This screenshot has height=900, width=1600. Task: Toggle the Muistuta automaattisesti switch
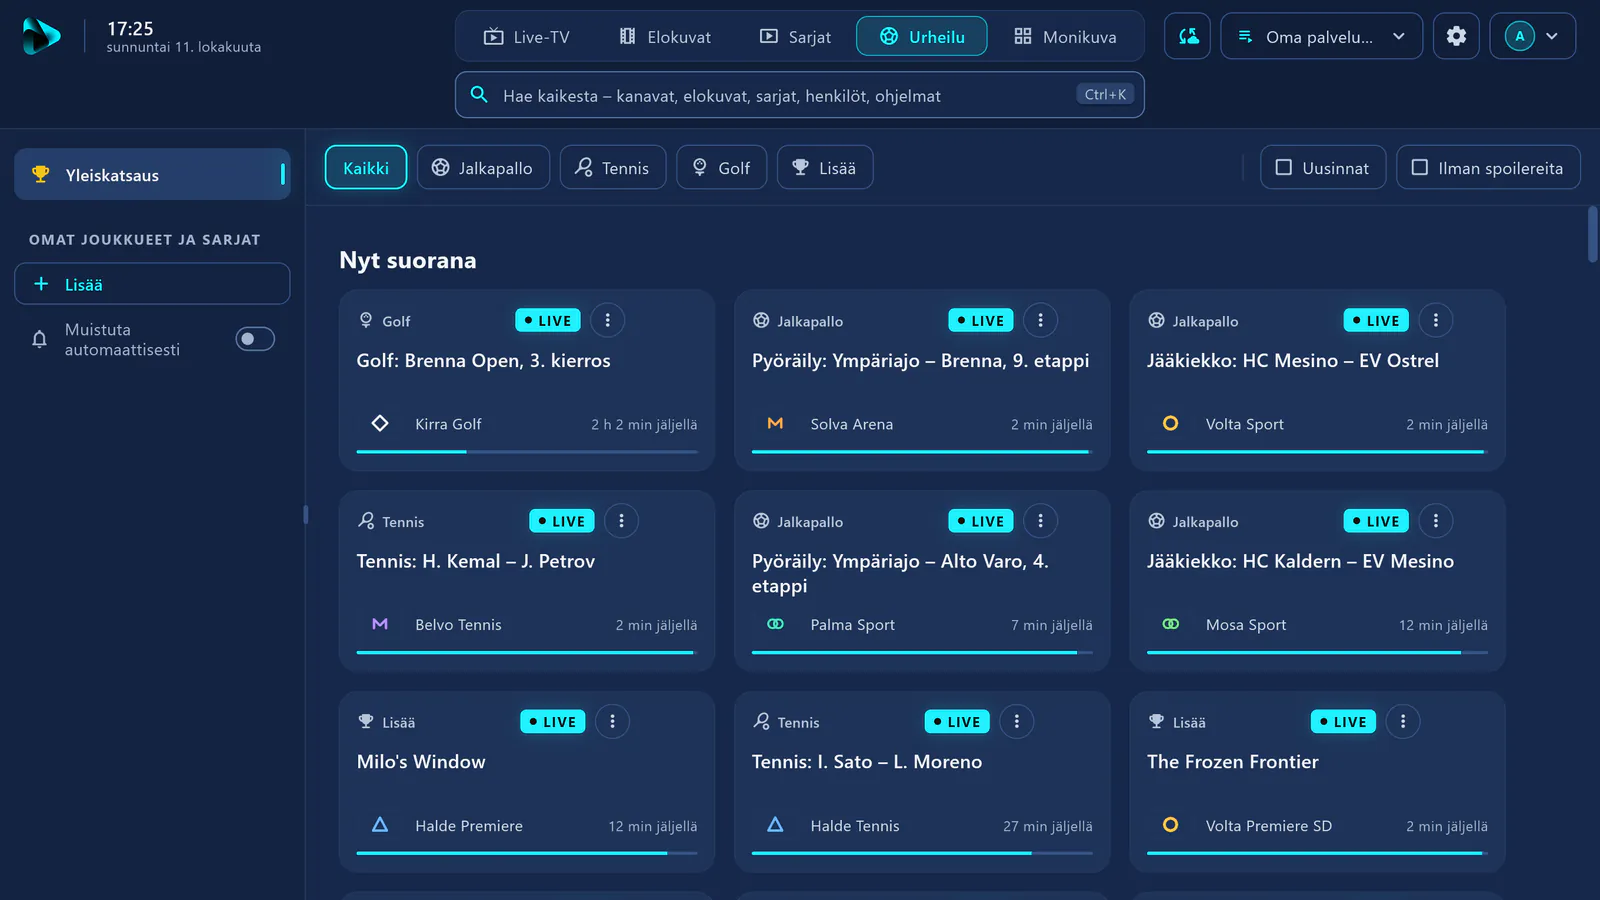(255, 339)
